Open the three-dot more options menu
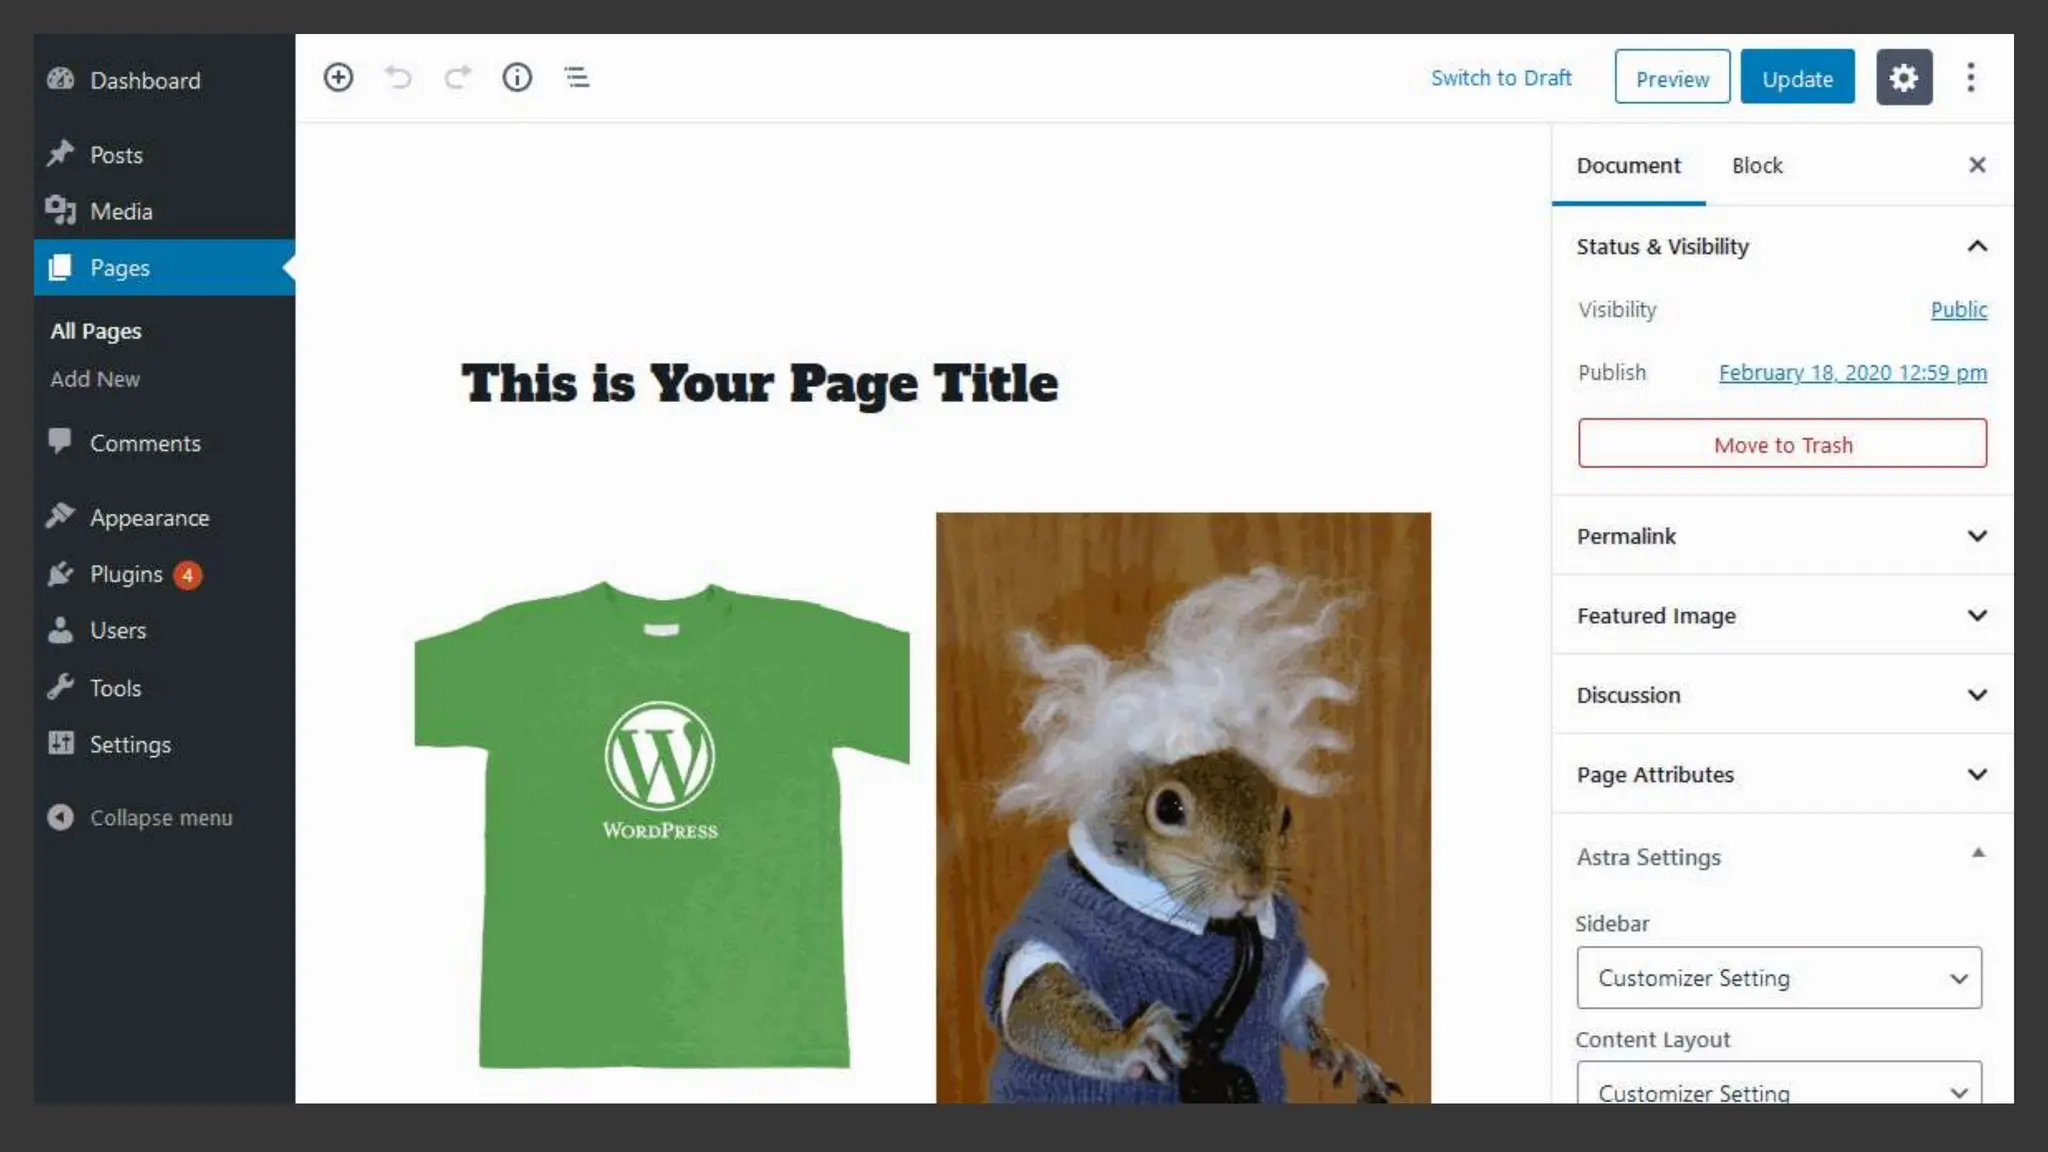The width and height of the screenshot is (2048, 1152). pyautogui.click(x=1970, y=77)
